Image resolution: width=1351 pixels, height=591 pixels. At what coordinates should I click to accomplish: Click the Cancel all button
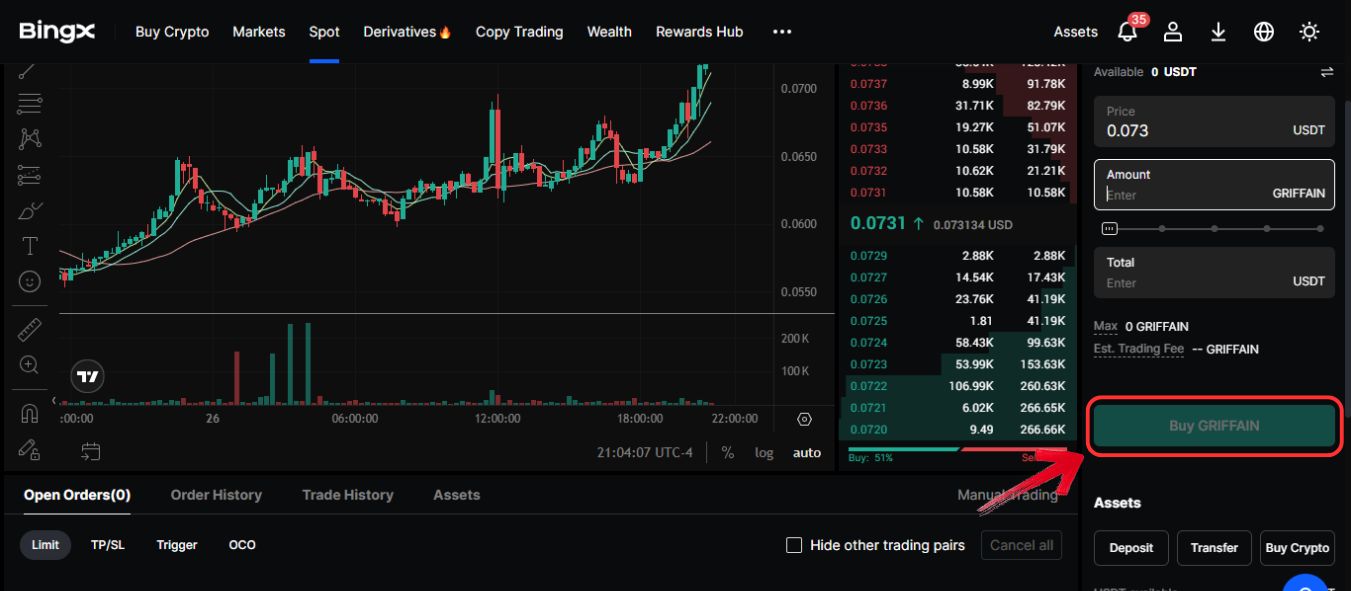point(1021,545)
